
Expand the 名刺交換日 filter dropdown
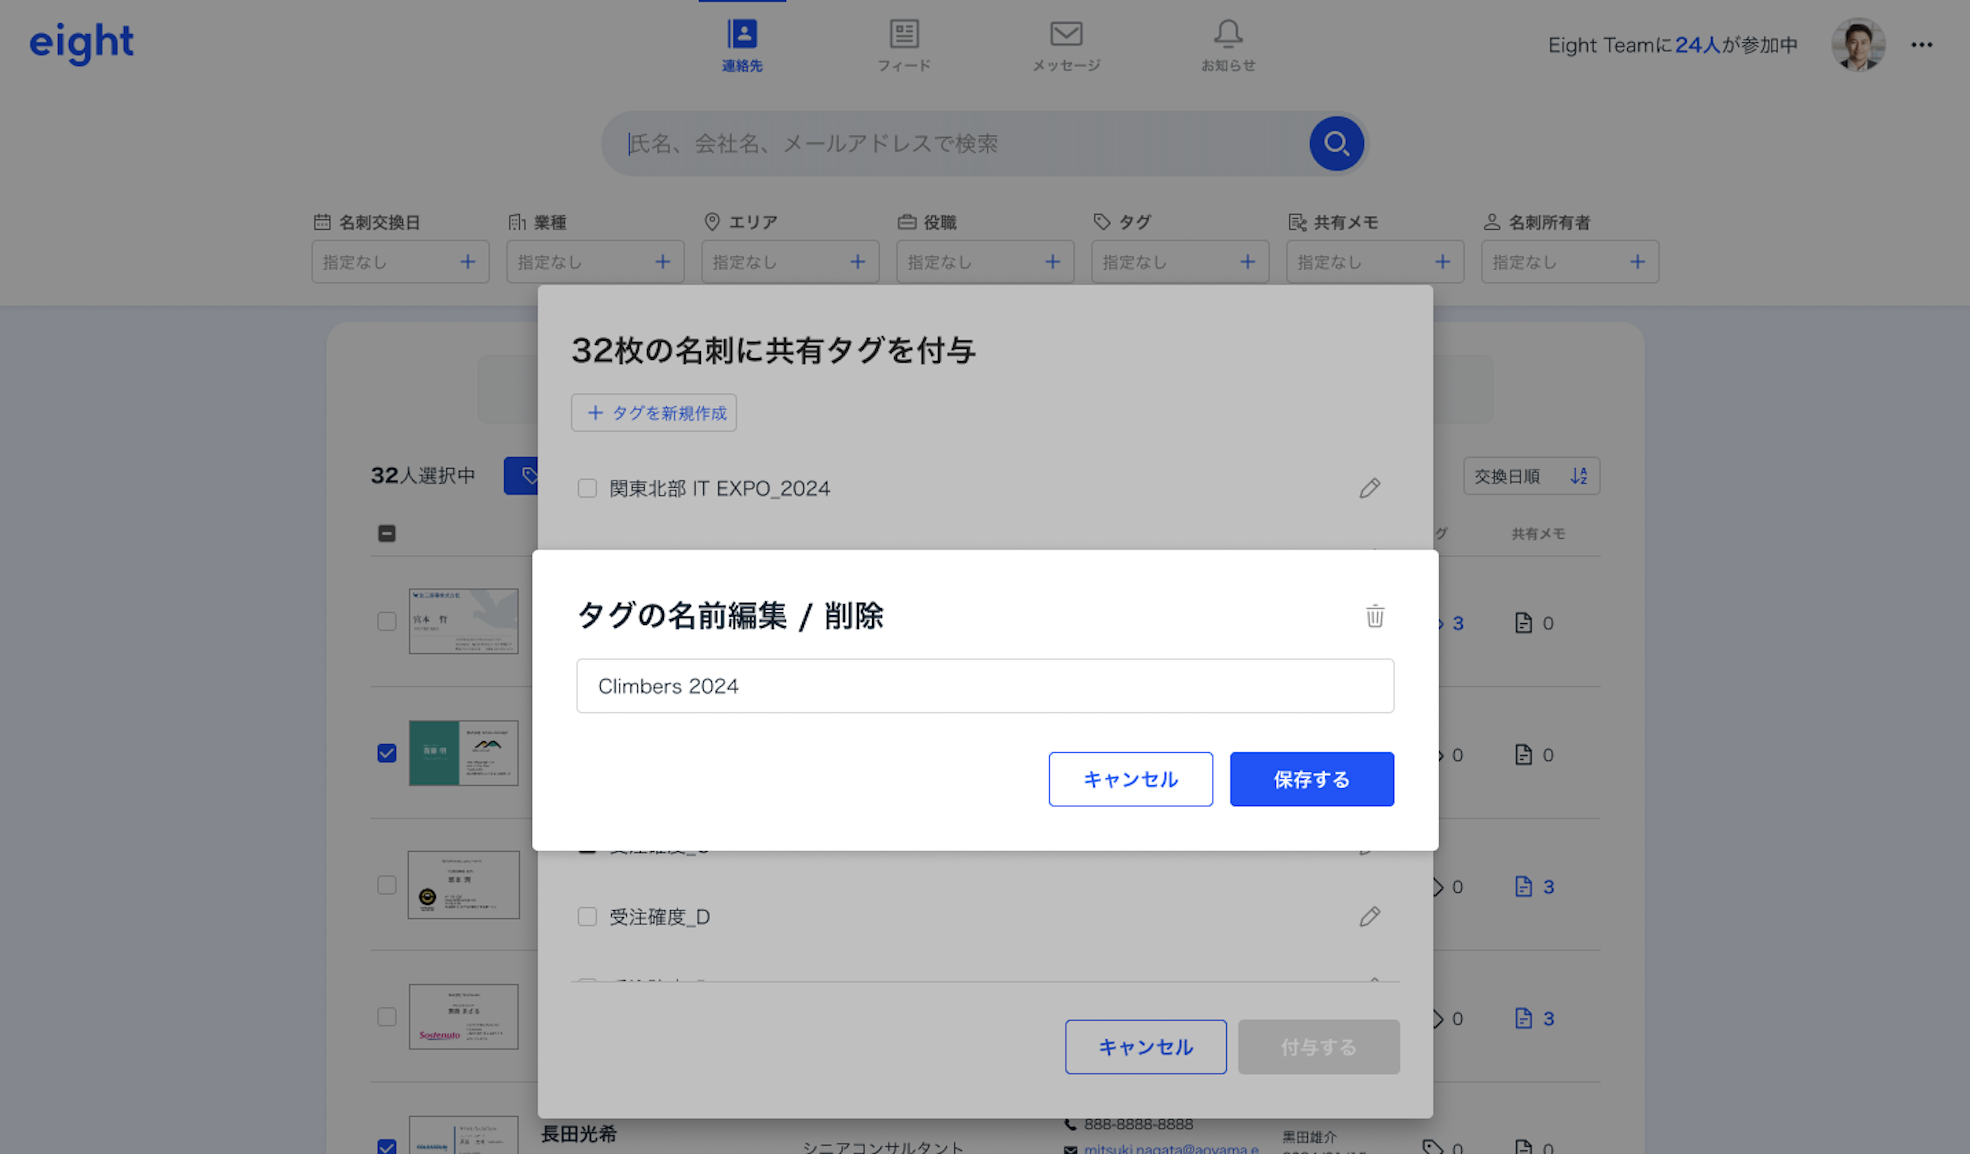point(400,262)
